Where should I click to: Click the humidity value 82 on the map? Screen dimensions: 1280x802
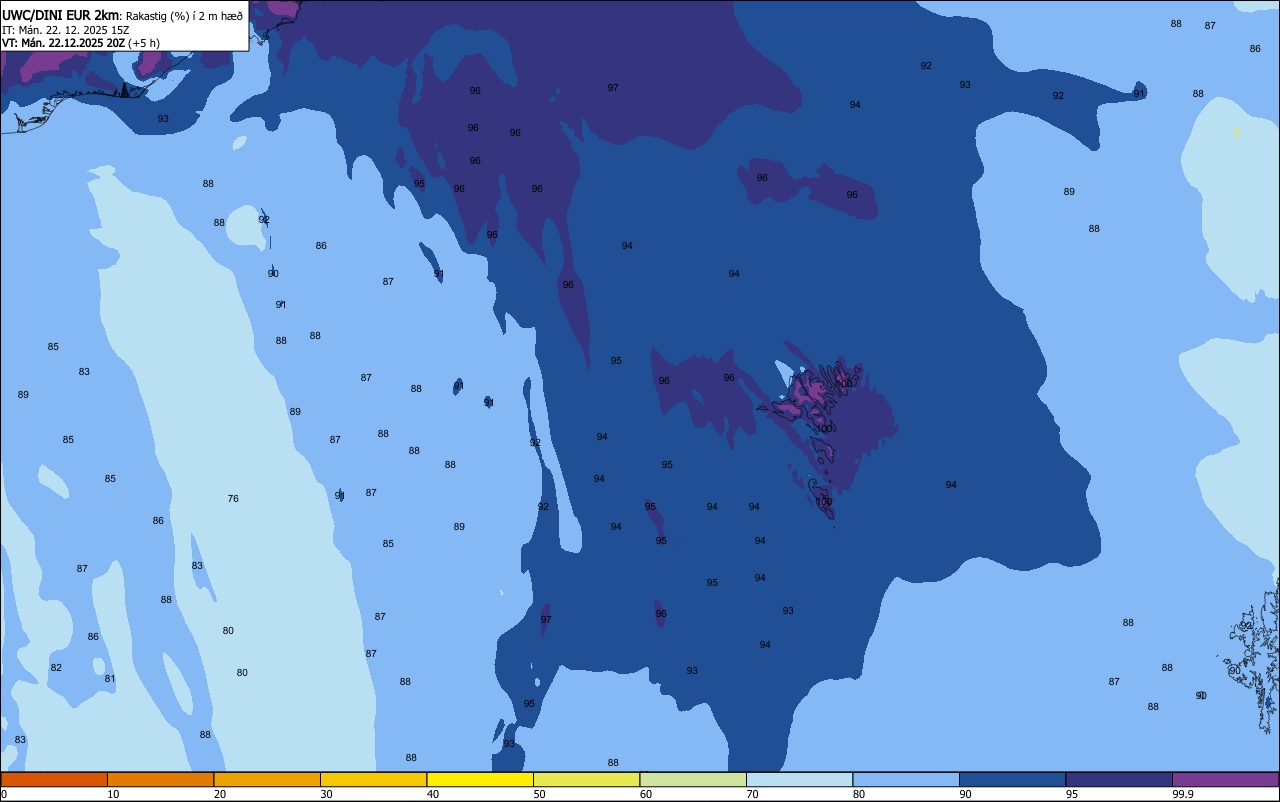pos(56,668)
